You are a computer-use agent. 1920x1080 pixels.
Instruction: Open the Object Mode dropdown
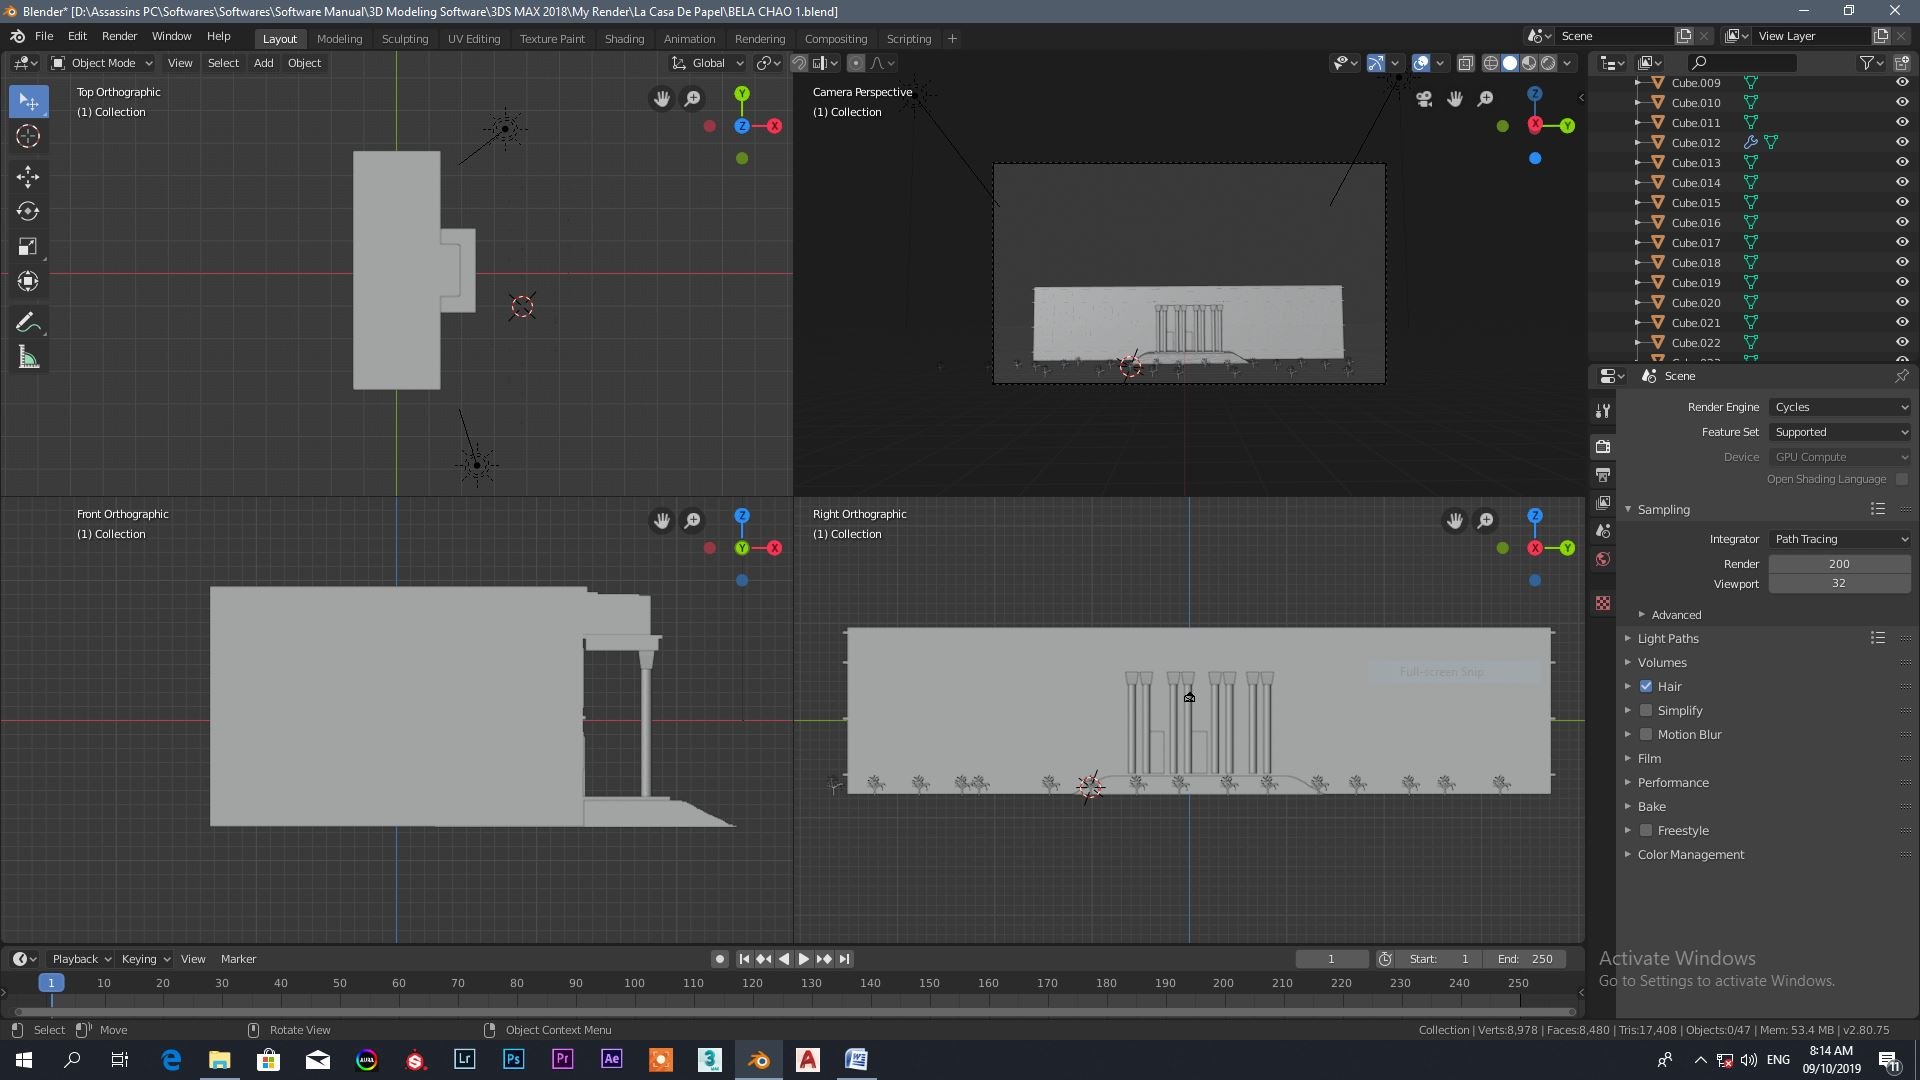click(x=102, y=63)
